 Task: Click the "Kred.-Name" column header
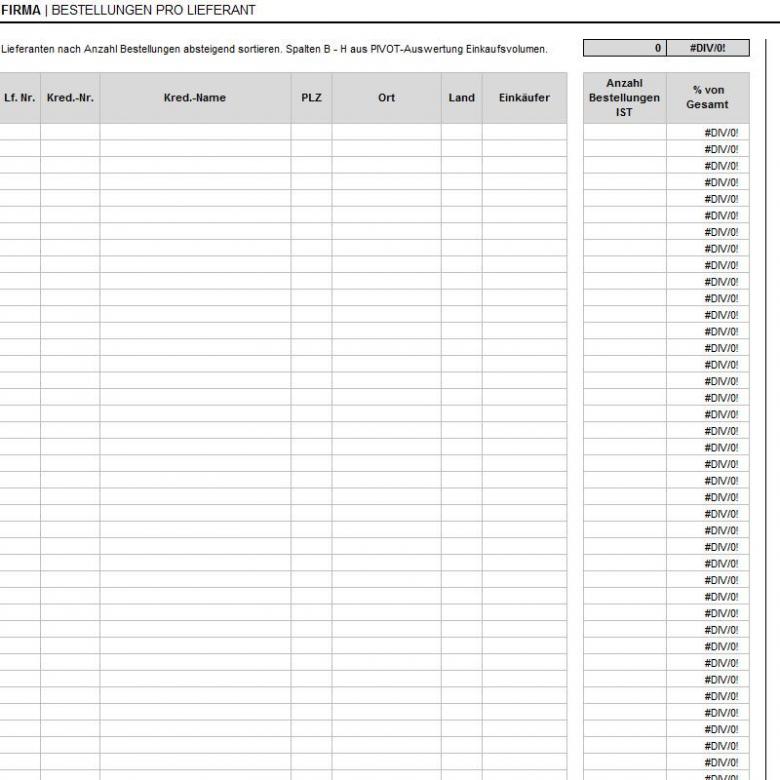(x=195, y=98)
